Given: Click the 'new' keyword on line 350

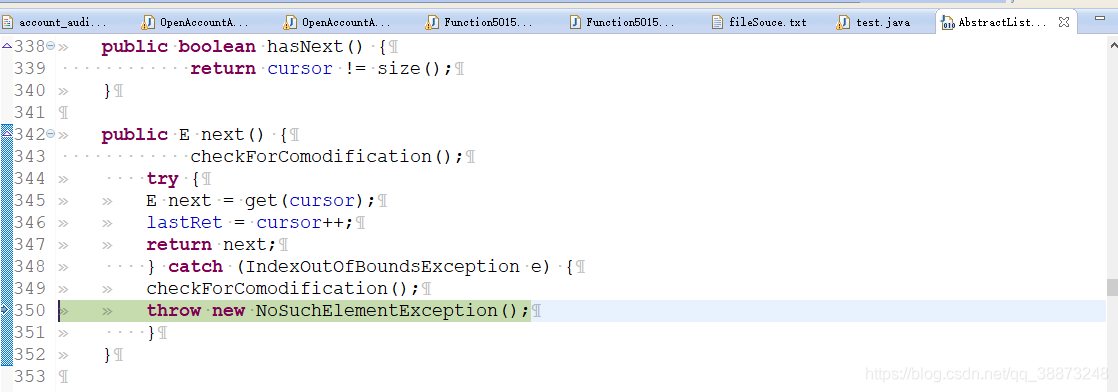Looking at the screenshot, I should point(228,311).
